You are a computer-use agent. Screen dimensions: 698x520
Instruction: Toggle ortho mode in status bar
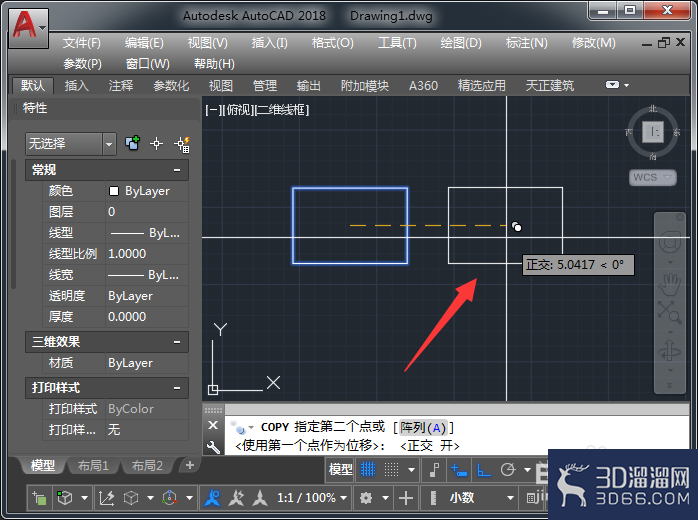click(x=483, y=470)
